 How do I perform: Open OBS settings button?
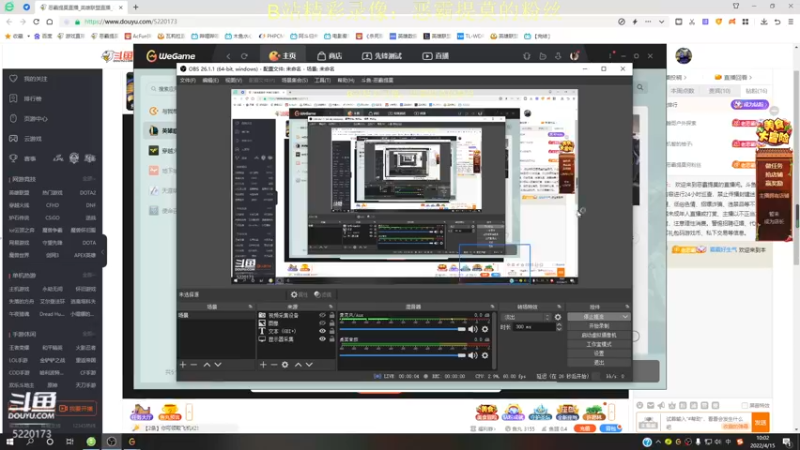pos(598,353)
